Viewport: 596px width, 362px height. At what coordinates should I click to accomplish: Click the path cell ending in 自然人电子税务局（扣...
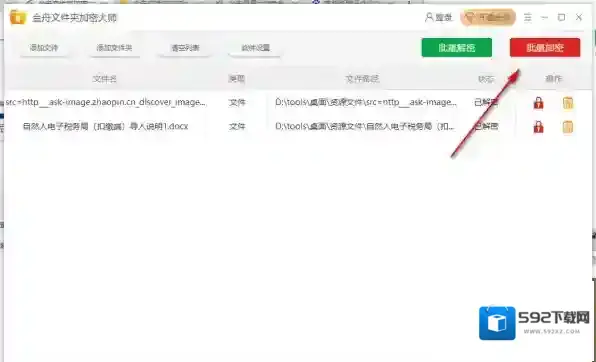point(365,126)
